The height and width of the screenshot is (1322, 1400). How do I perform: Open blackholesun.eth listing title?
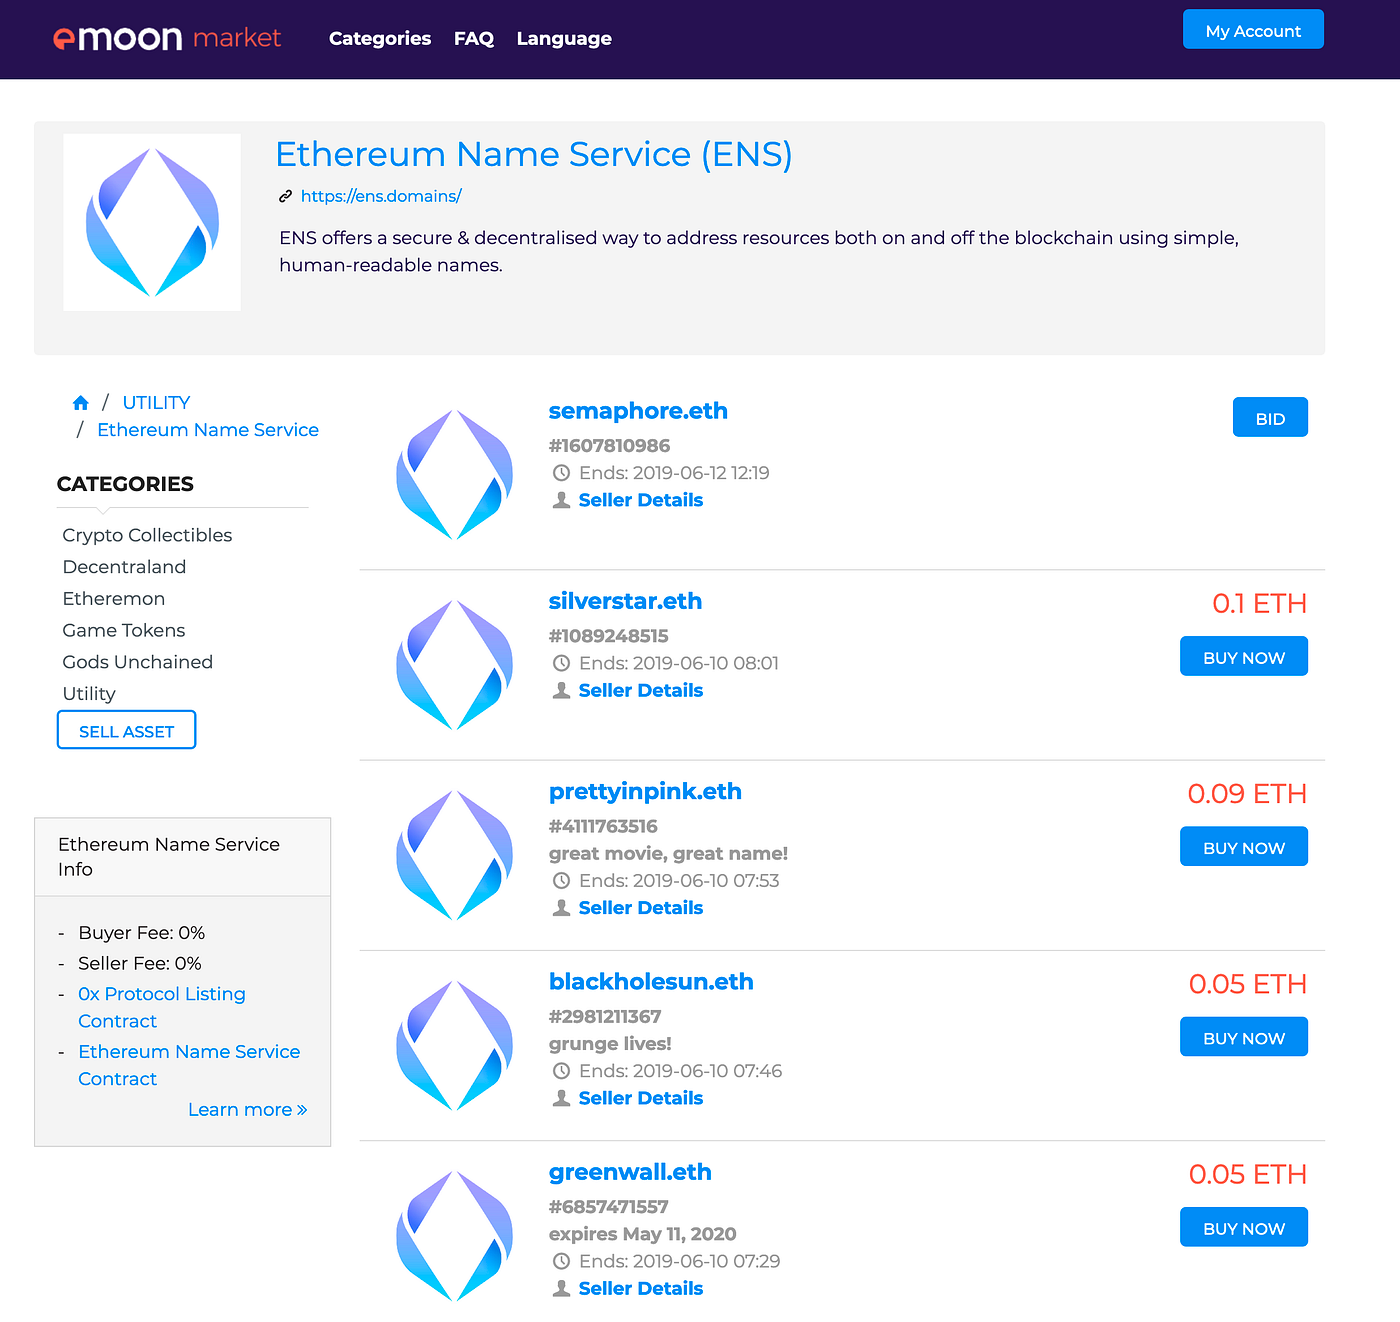pyautogui.click(x=651, y=982)
